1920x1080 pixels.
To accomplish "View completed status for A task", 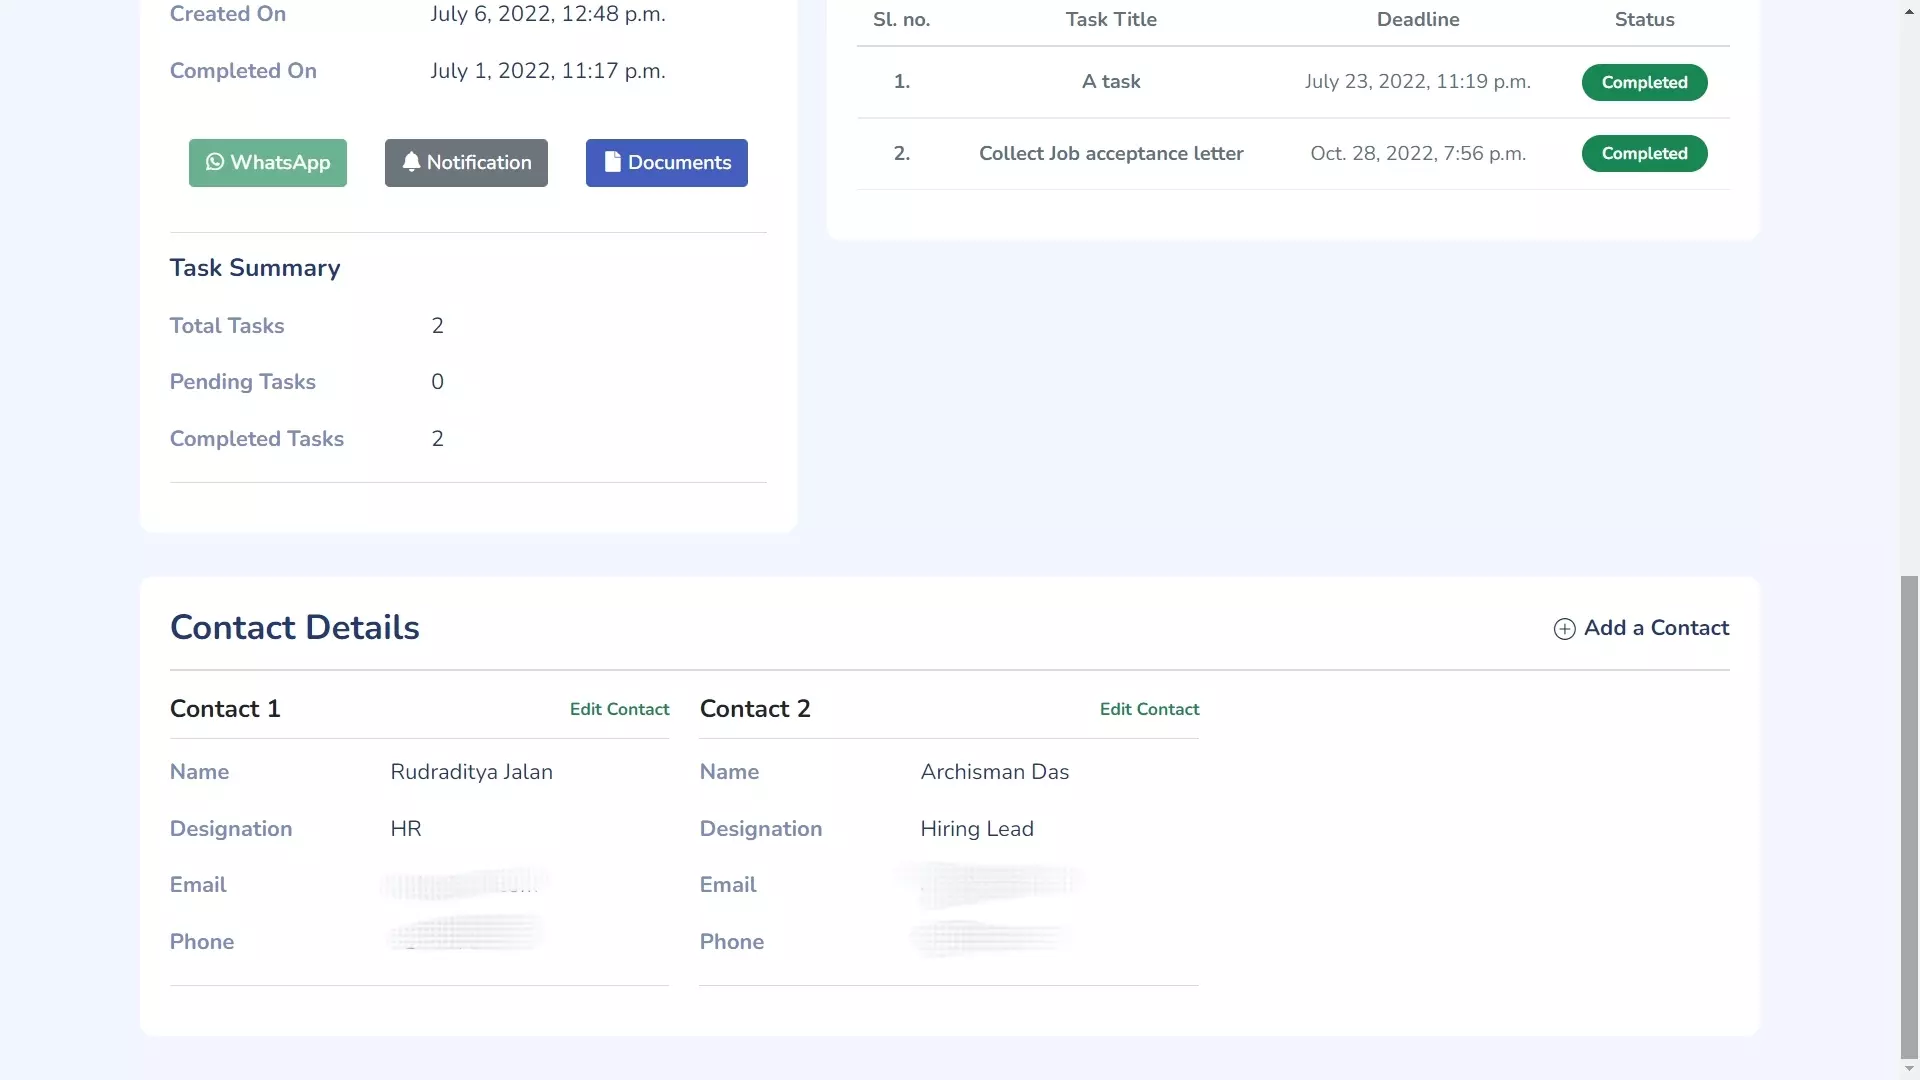I will pyautogui.click(x=1644, y=82).
